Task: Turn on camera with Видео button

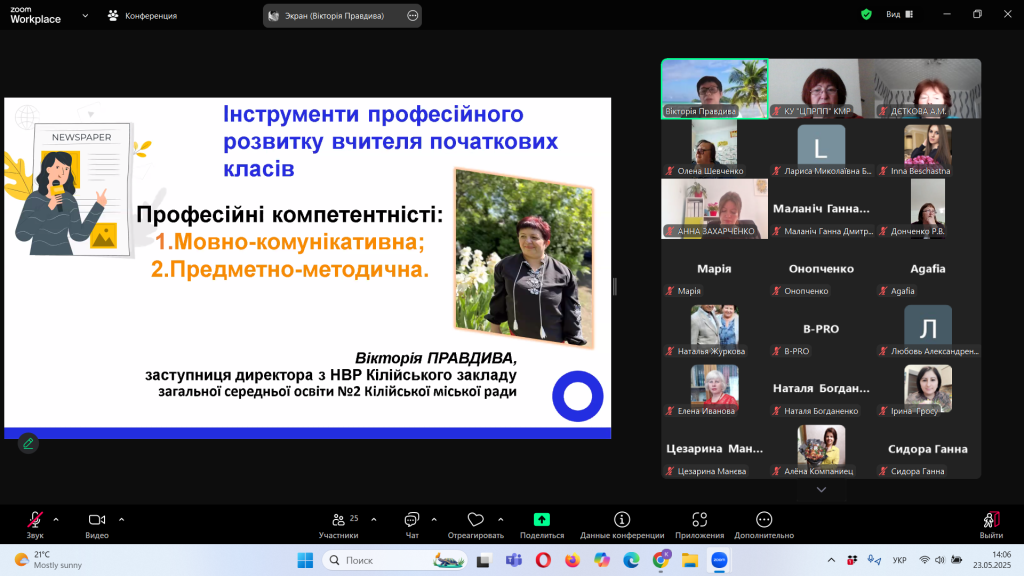Action: [97, 520]
